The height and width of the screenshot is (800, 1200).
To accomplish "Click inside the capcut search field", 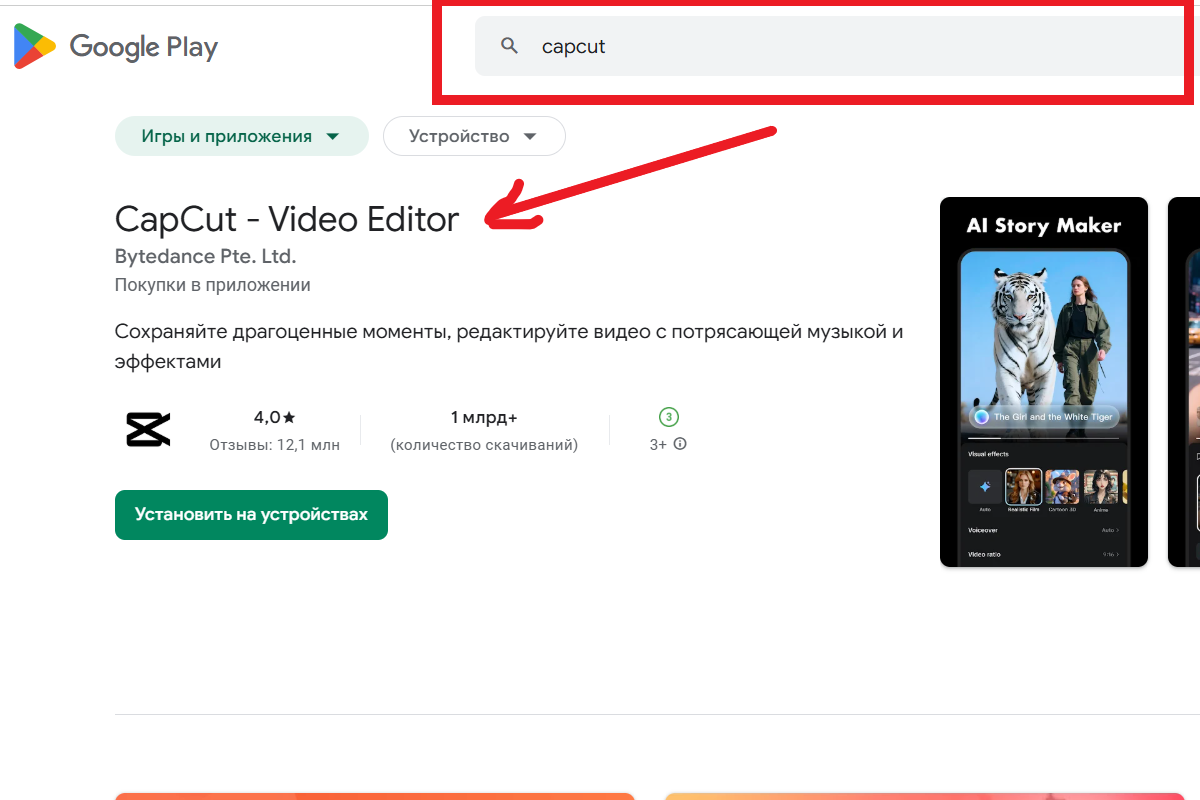I will [700, 46].
